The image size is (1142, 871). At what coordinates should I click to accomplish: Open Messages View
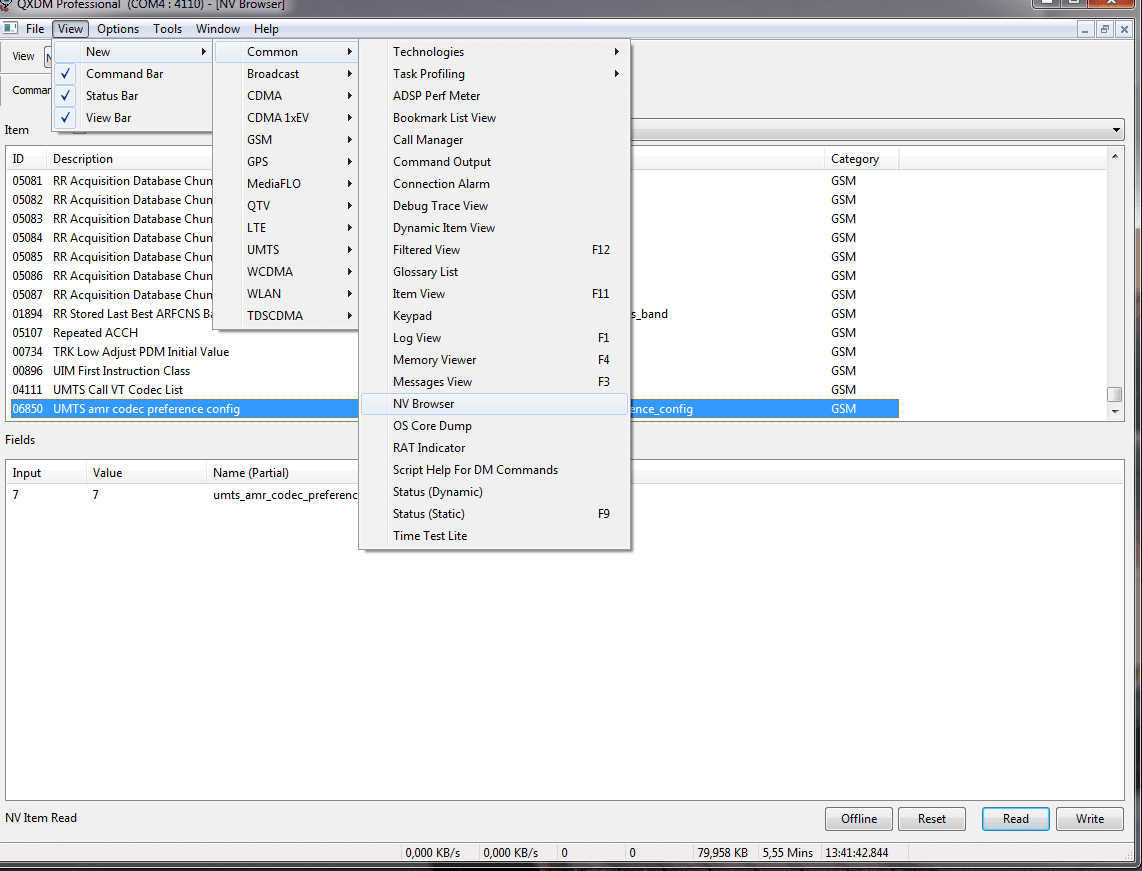pos(495,382)
